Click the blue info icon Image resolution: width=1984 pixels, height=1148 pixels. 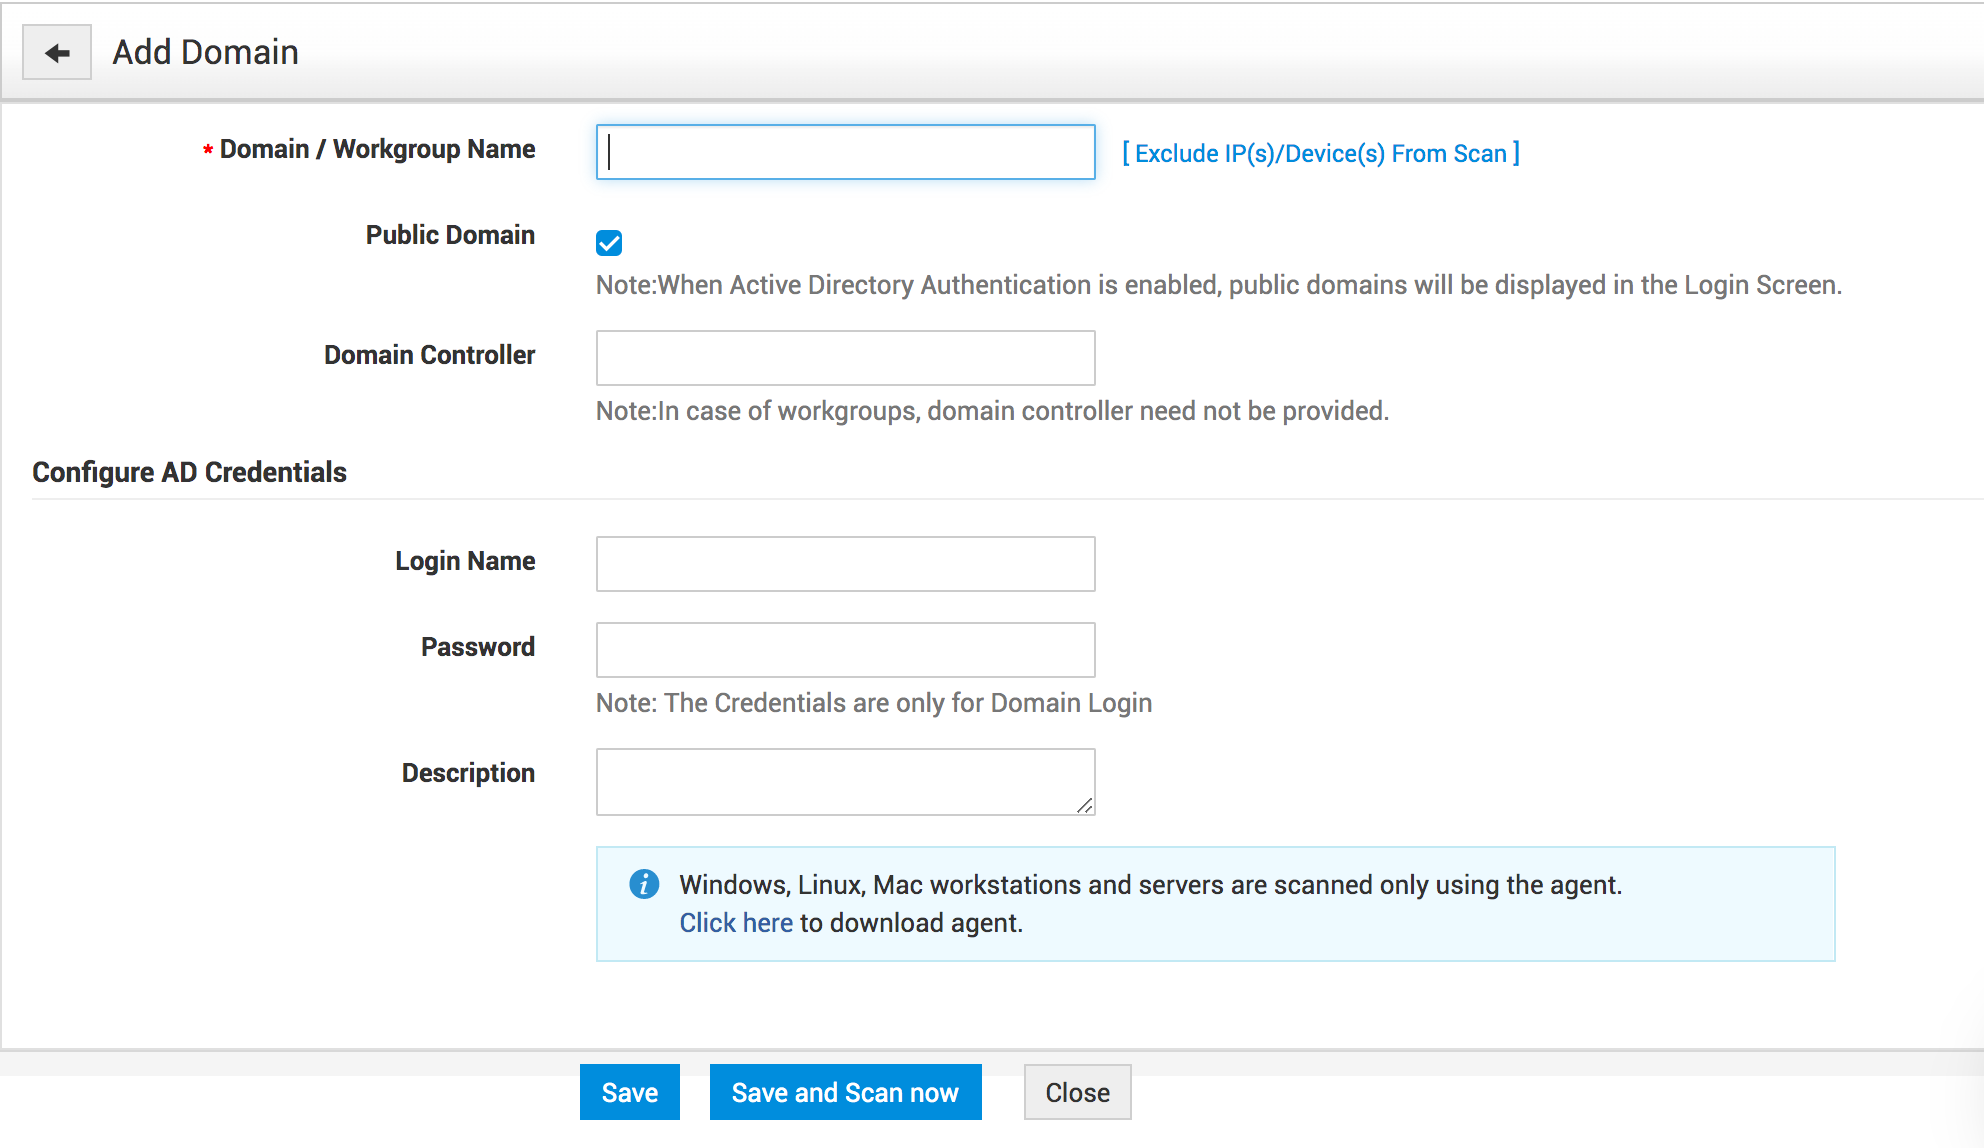pyautogui.click(x=643, y=884)
